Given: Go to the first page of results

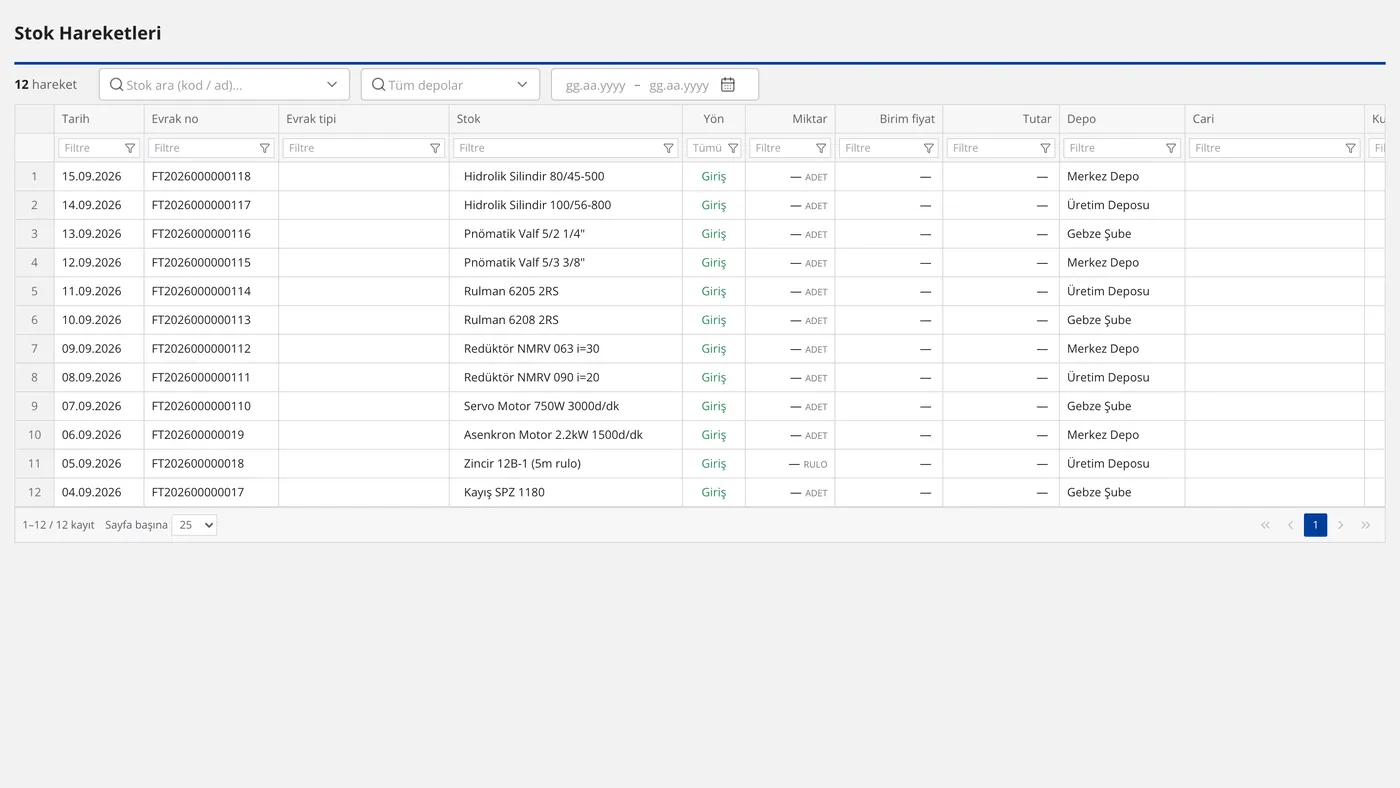Looking at the screenshot, I should coord(1265,525).
